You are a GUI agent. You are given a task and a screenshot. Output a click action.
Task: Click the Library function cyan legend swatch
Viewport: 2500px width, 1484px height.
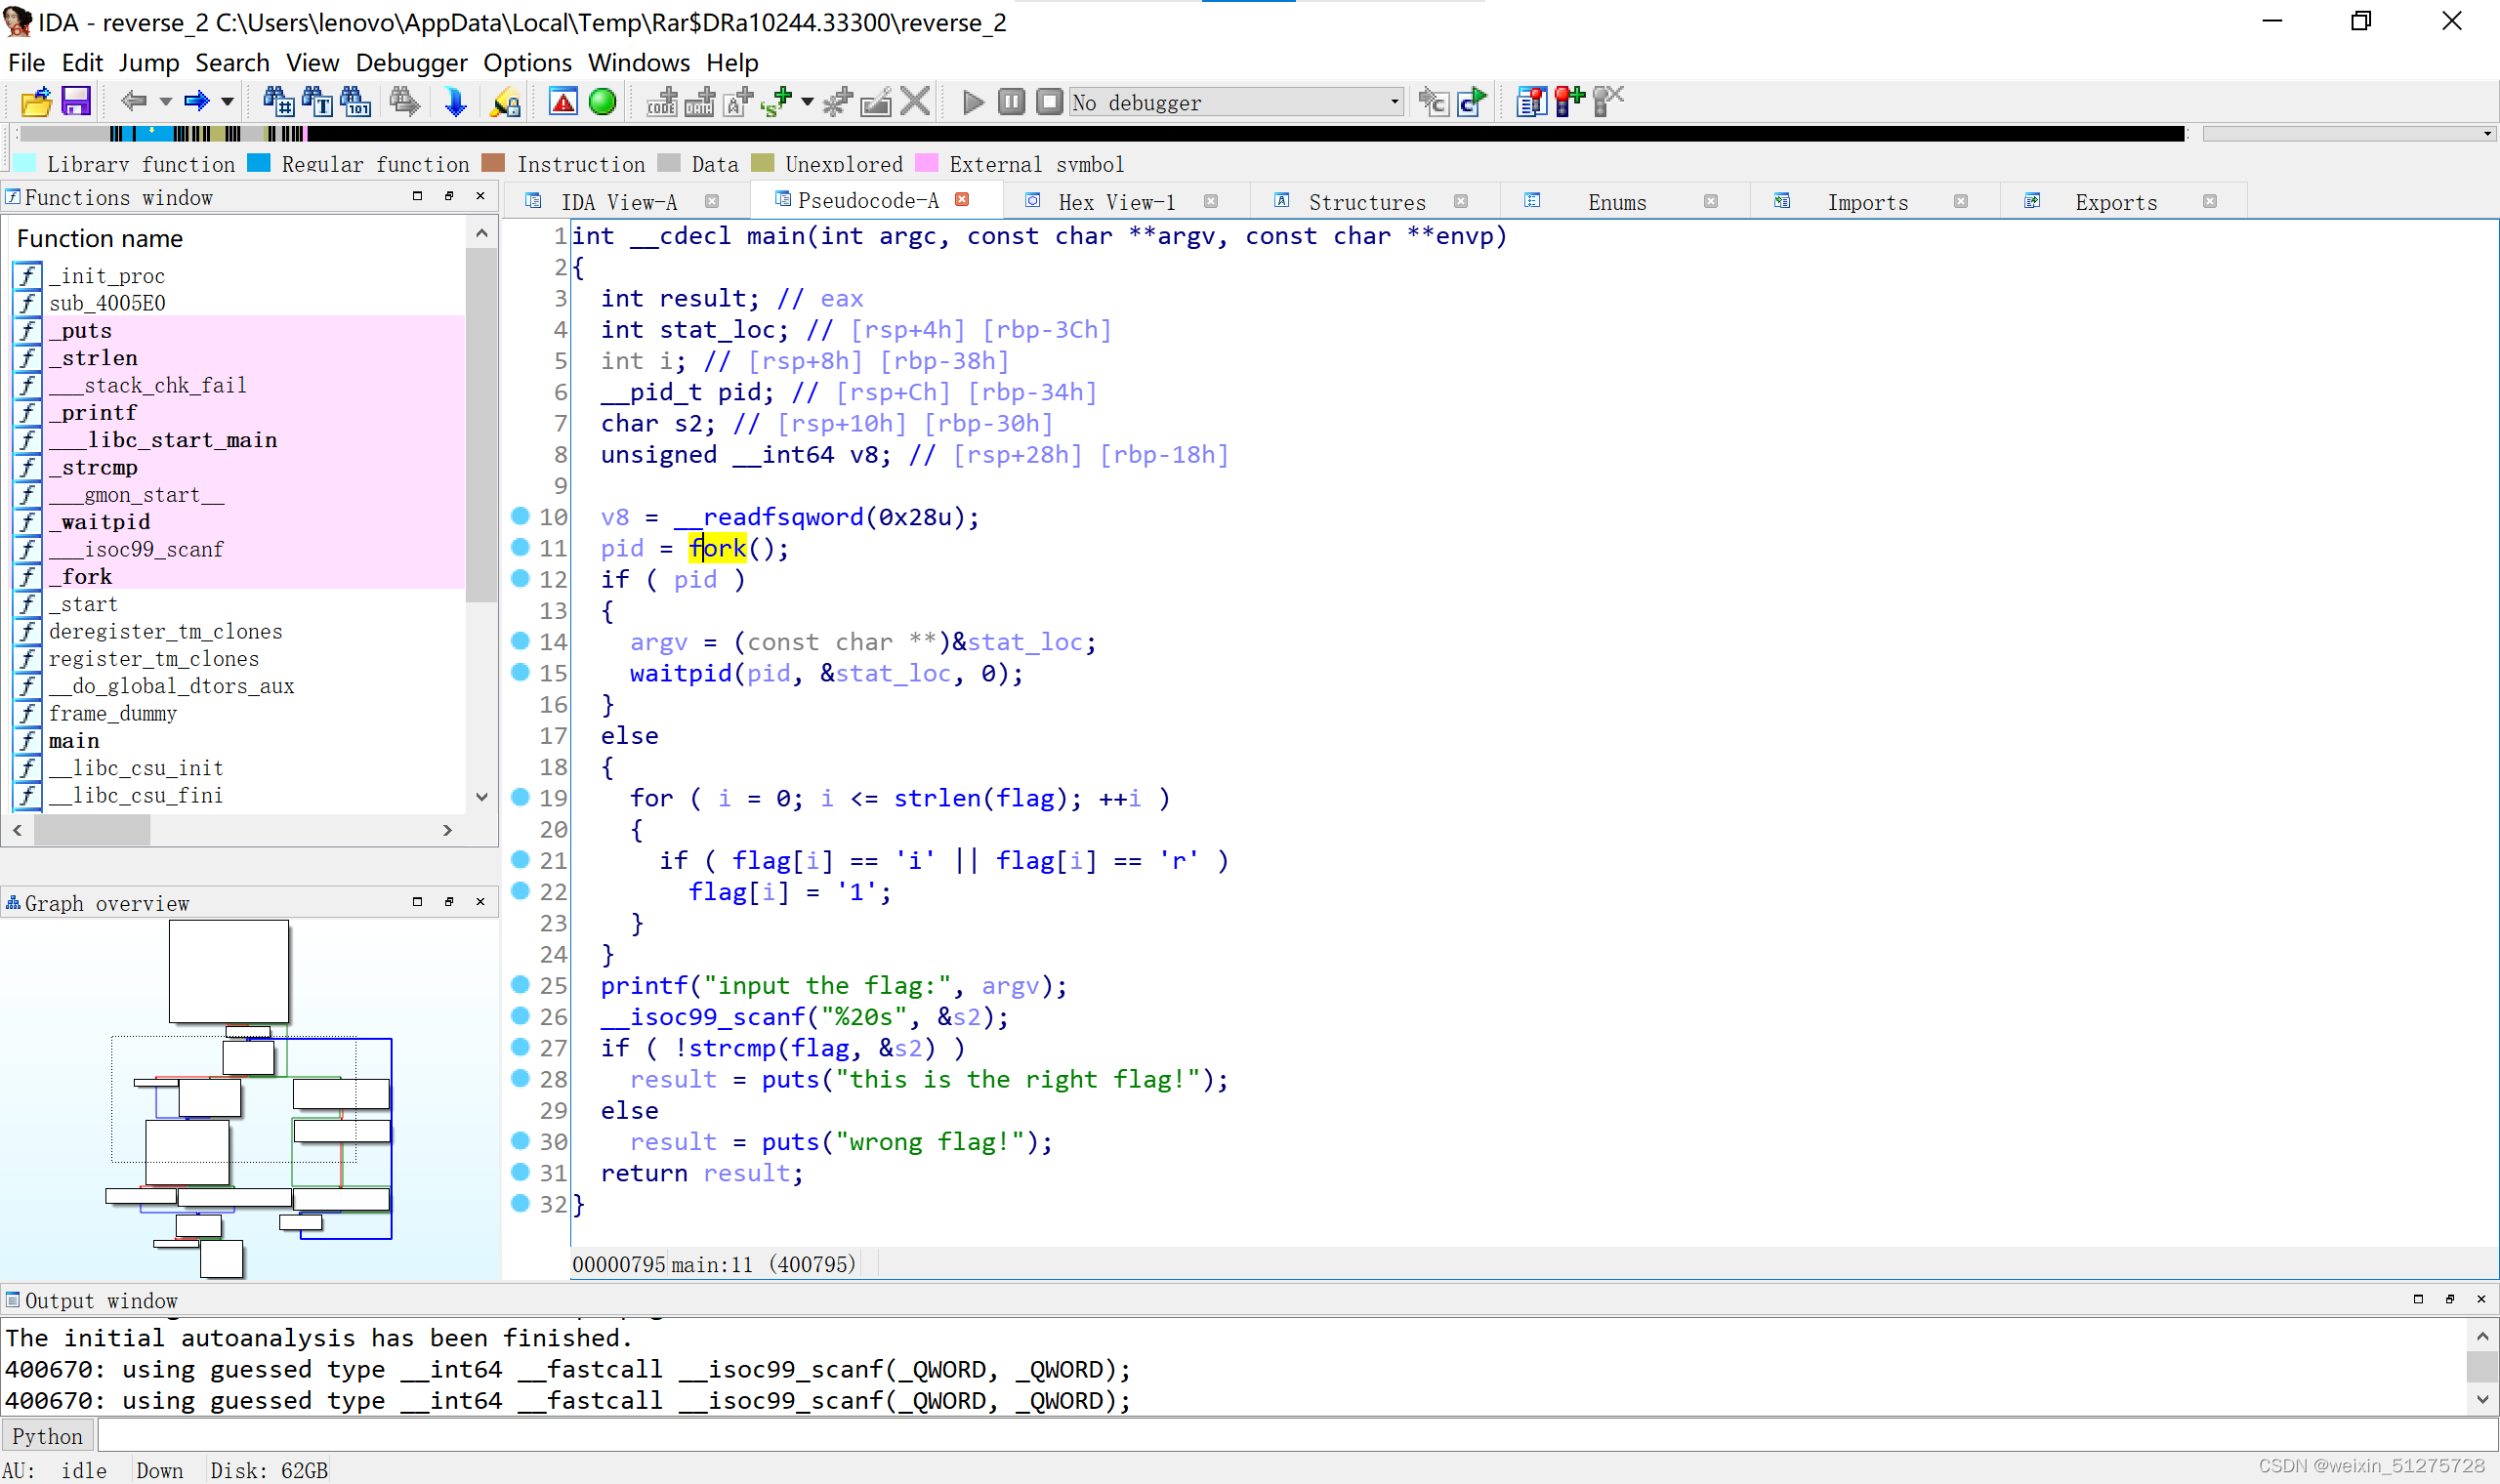[x=25, y=163]
